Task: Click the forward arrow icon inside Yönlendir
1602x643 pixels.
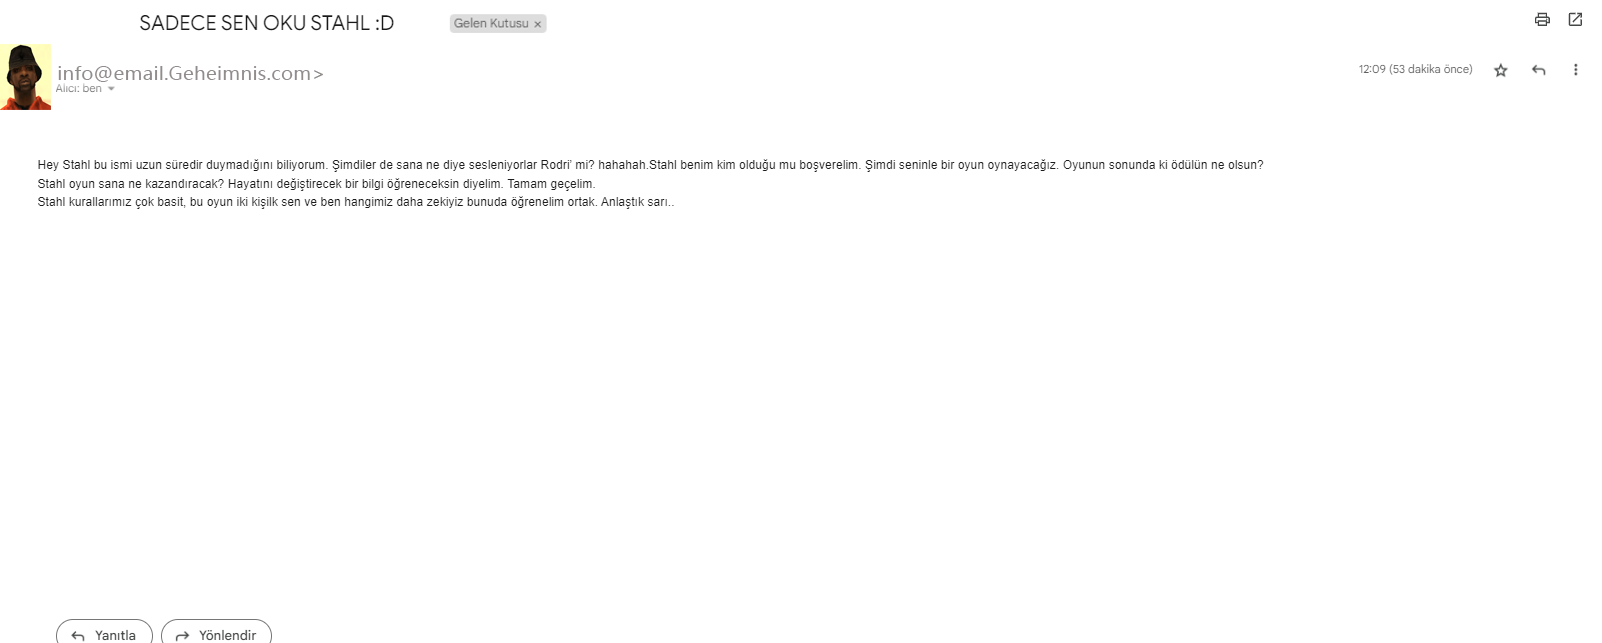Action: [182, 635]
